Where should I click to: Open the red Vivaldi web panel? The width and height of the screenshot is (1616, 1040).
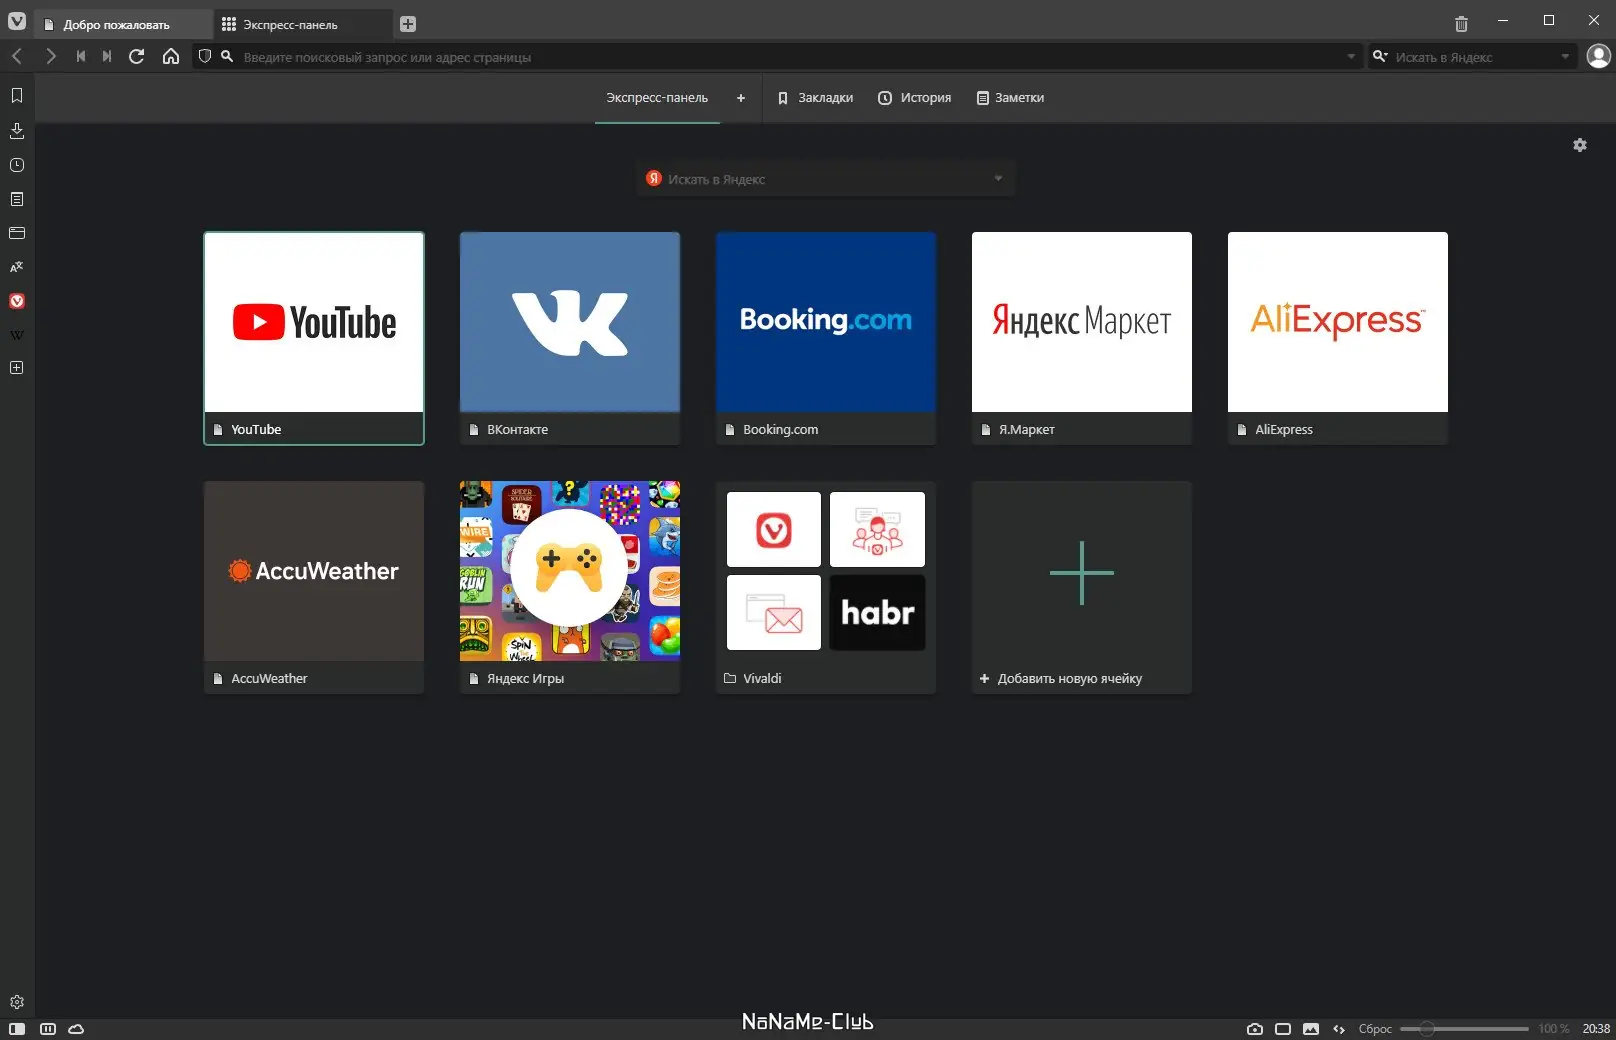point(17,301)
